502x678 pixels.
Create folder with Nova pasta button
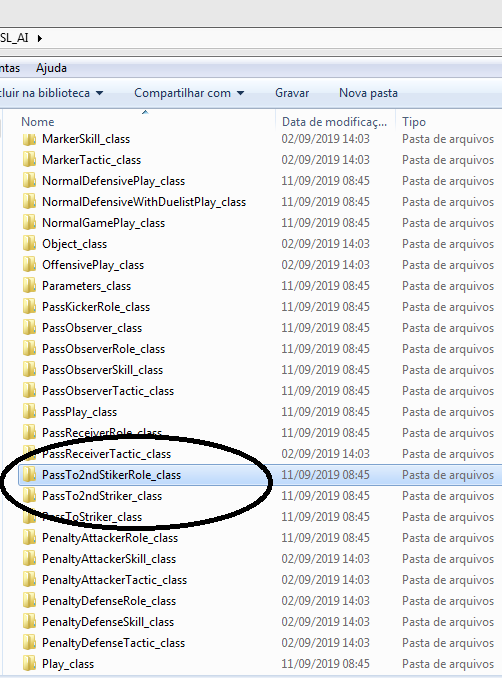coord(368,93)
